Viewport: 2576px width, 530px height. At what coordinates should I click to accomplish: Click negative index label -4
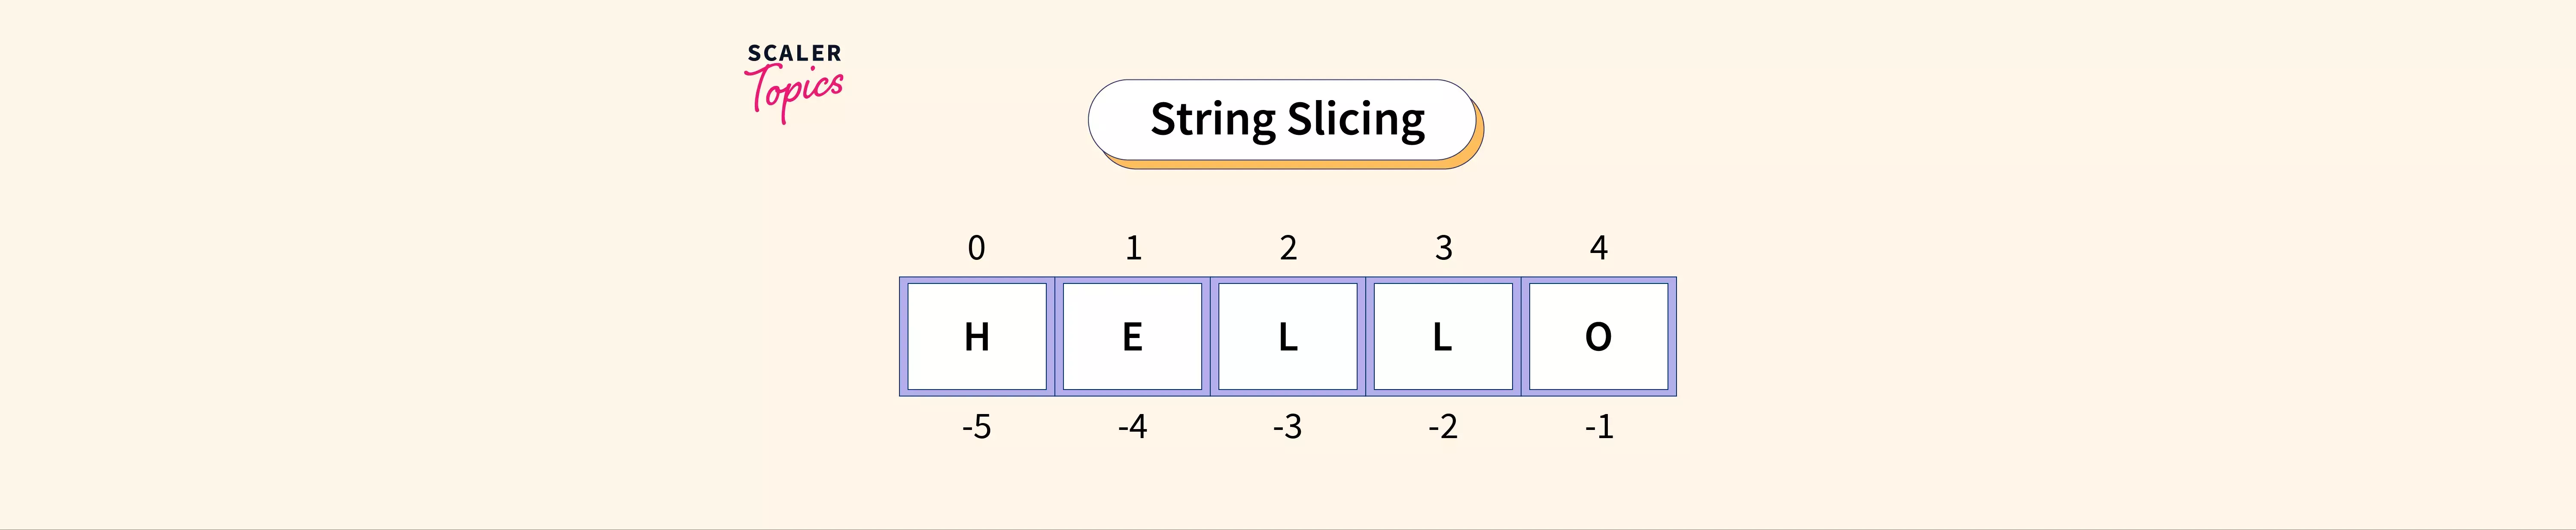point(1132,427)
